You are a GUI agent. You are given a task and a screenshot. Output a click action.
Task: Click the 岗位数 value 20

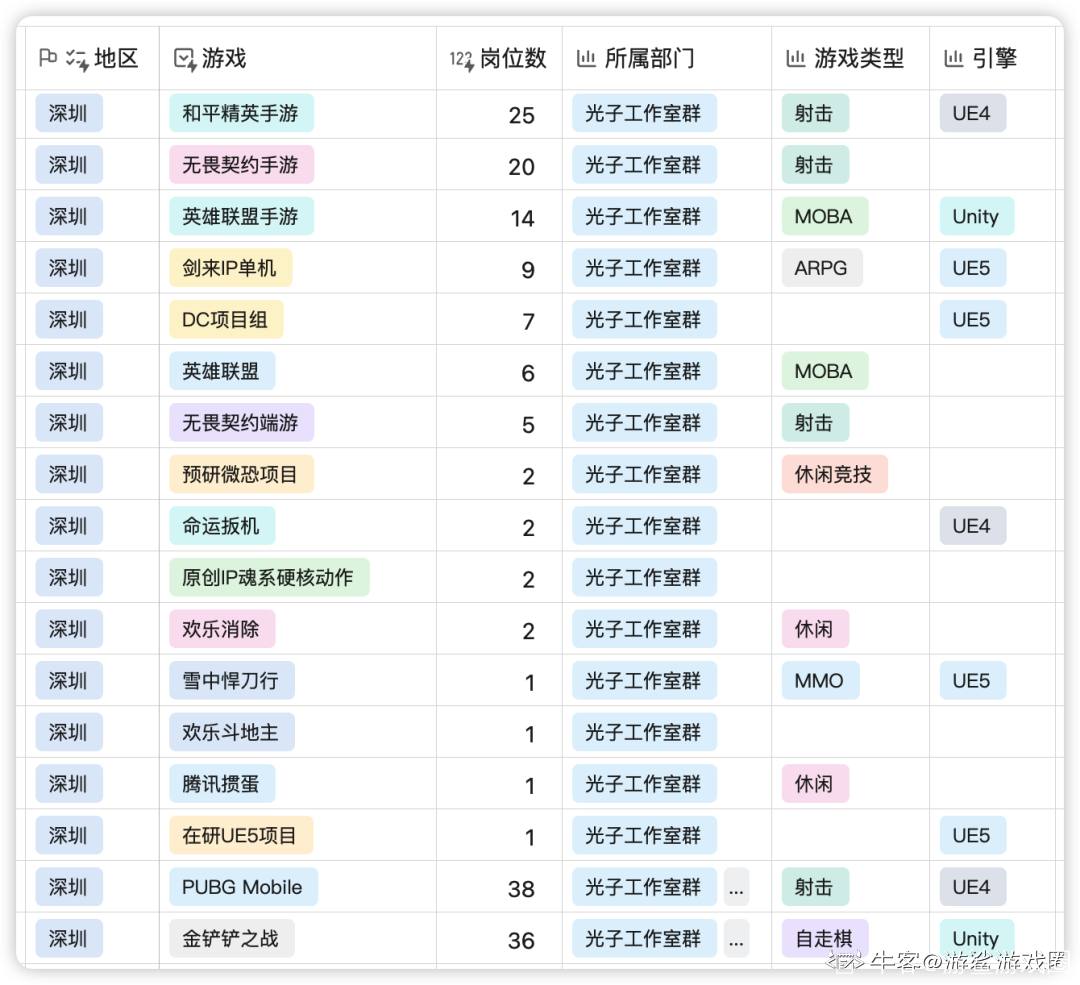521,167
